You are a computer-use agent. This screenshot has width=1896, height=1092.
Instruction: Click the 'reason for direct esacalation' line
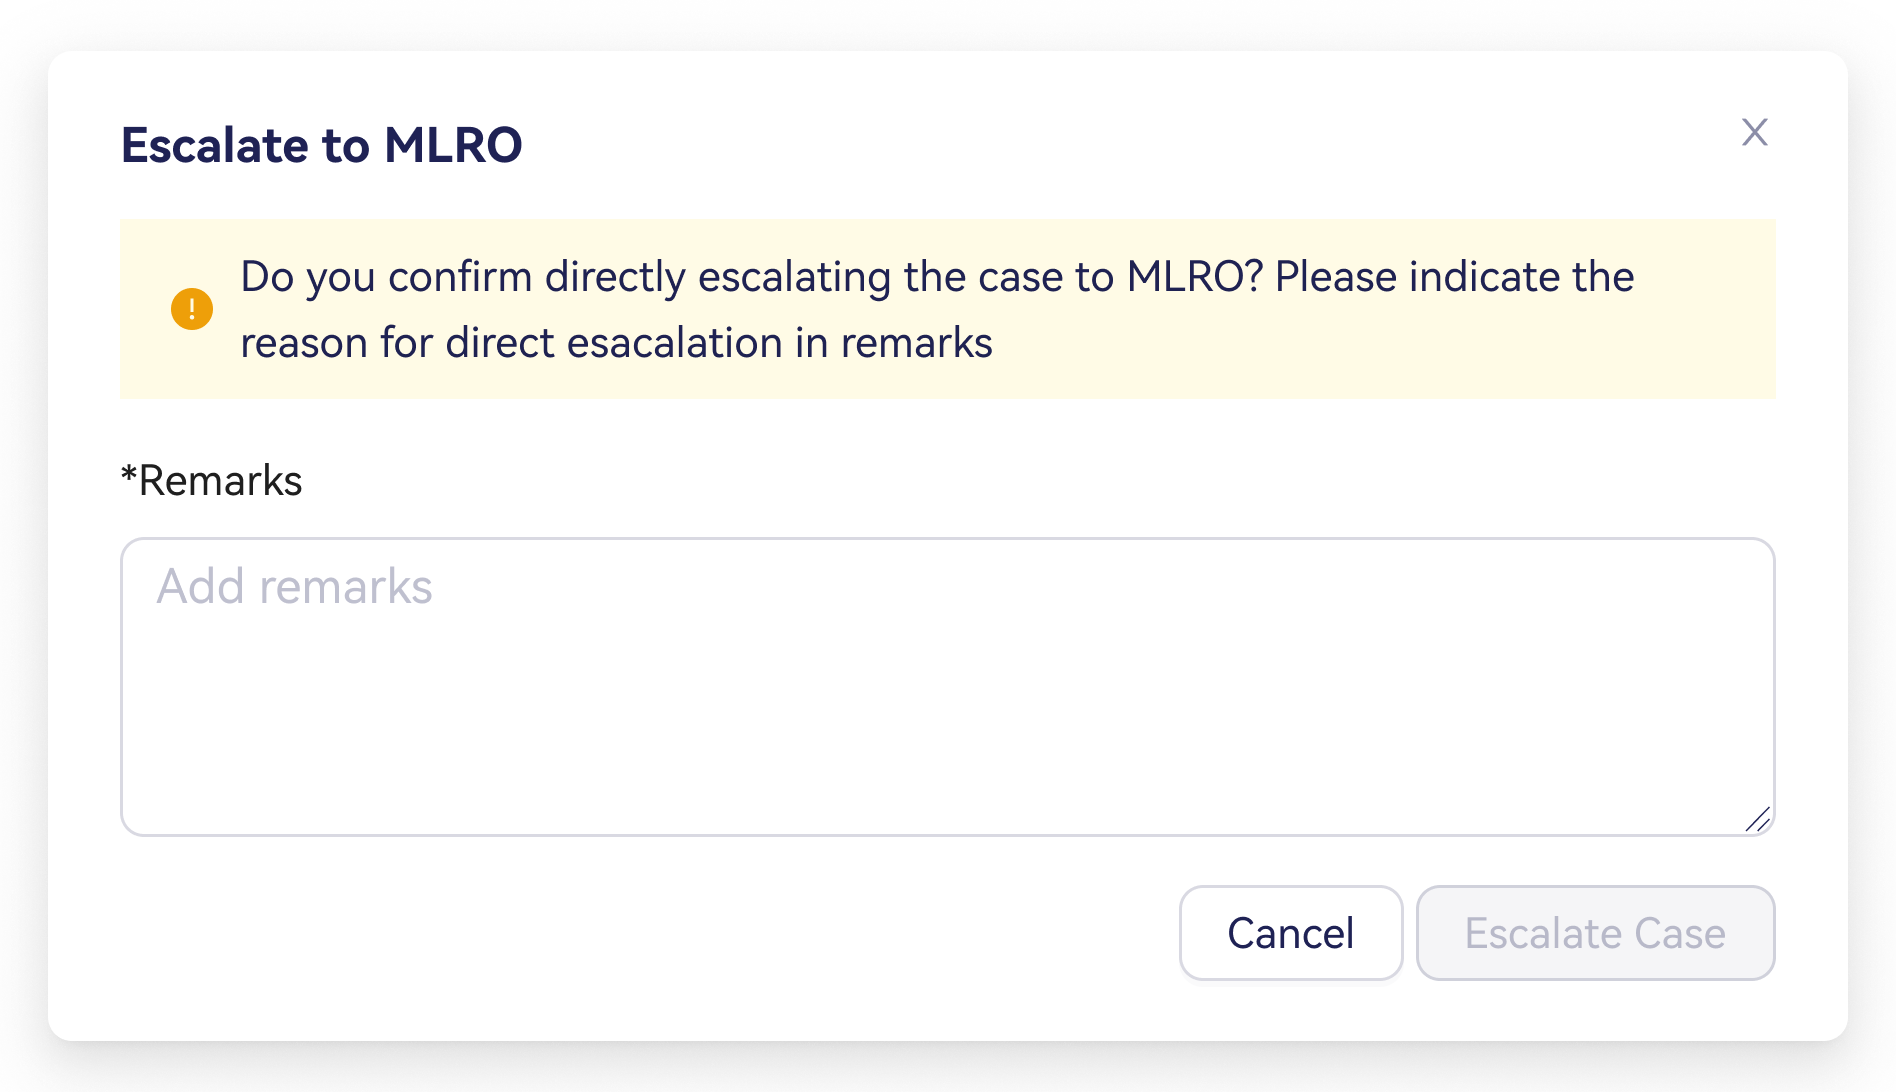click(x=615, y=343)
